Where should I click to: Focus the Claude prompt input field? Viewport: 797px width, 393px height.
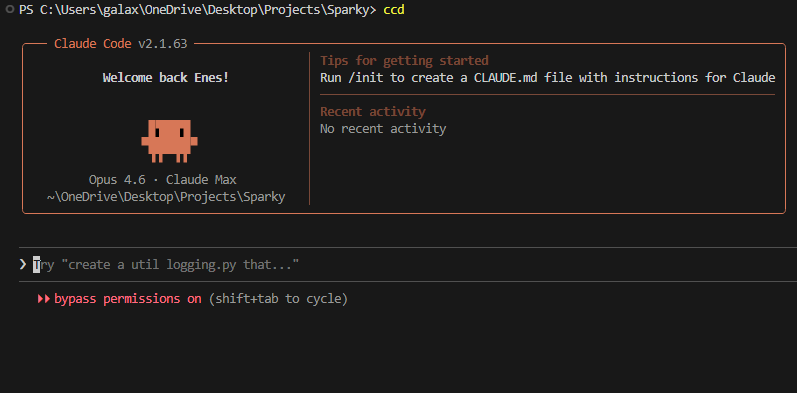[x=408, y=264]
